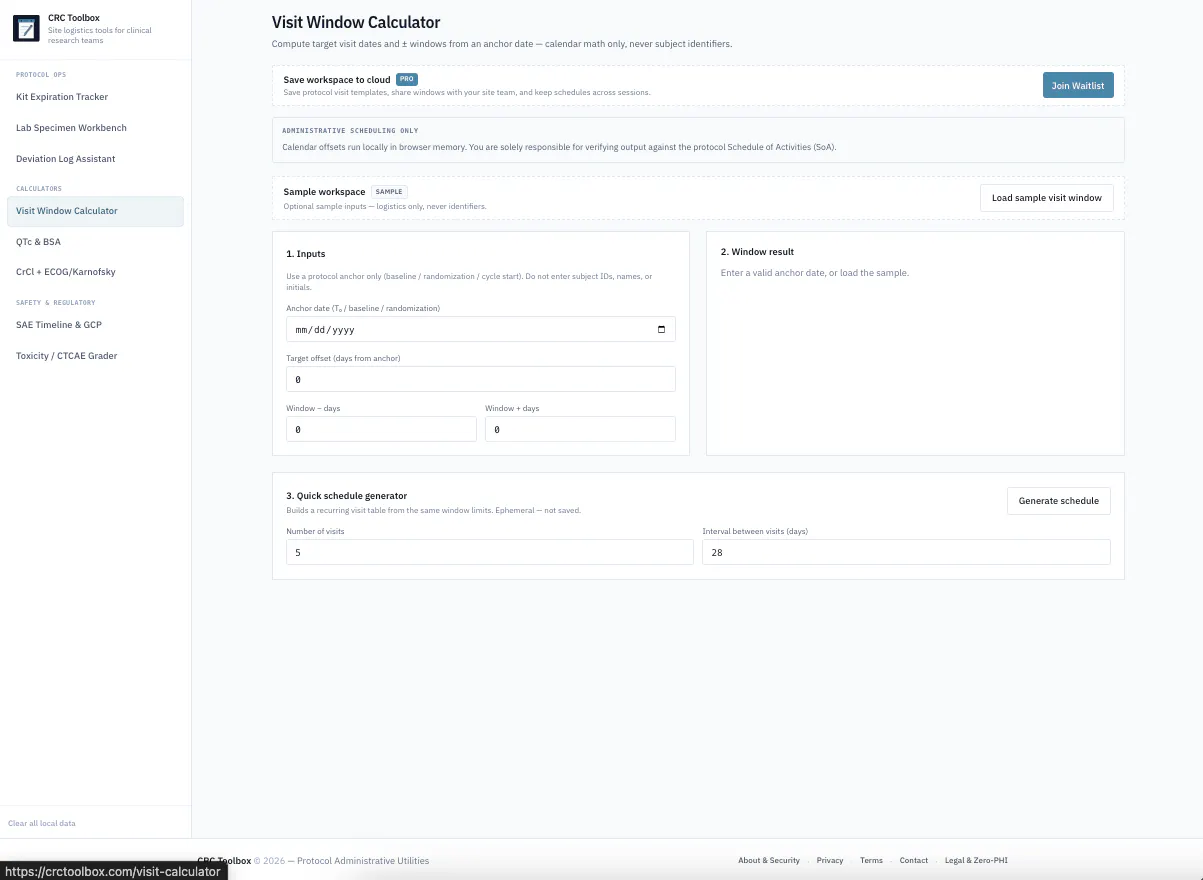
Task: Load sample visit window
Action: point(1046,198)
